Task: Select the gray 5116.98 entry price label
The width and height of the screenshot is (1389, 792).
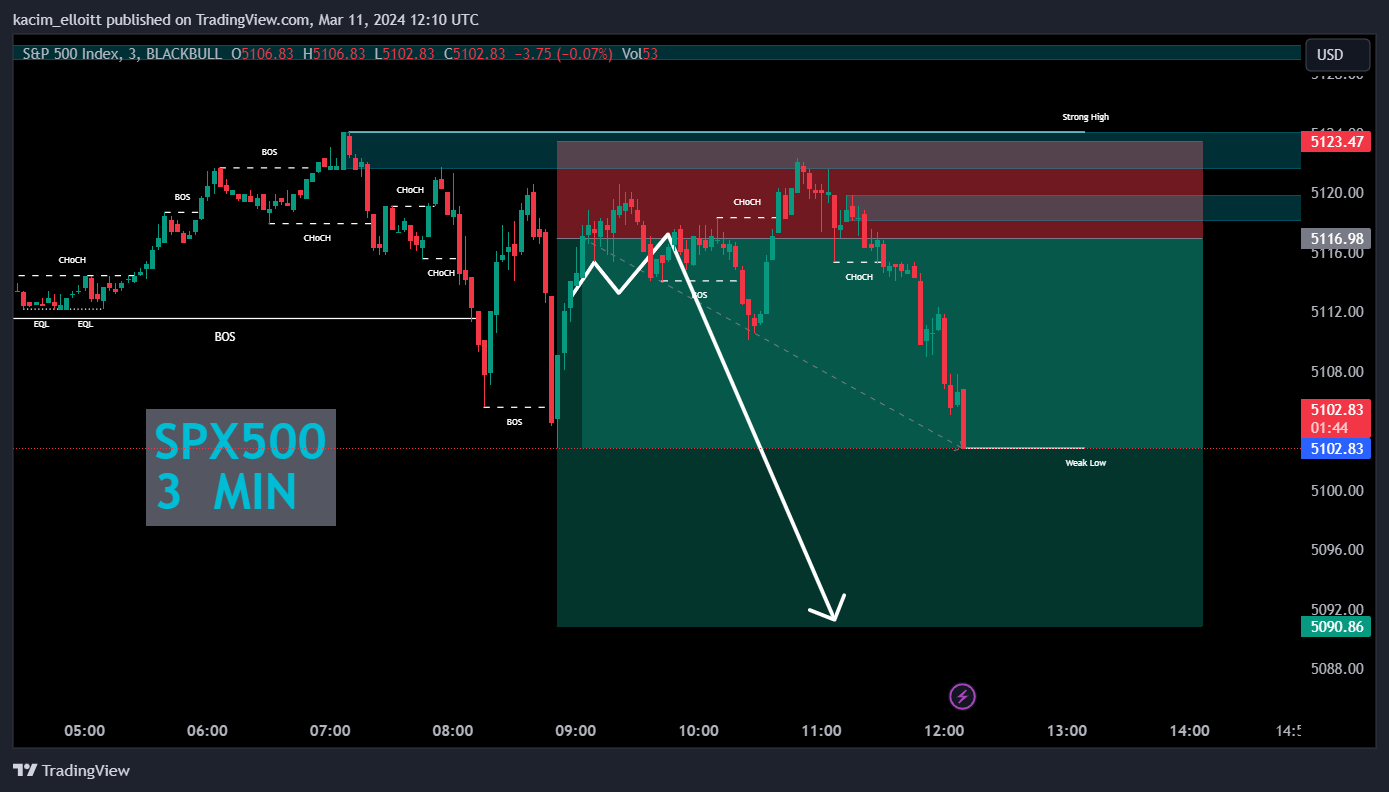Action: click(x=1335, y=238)
